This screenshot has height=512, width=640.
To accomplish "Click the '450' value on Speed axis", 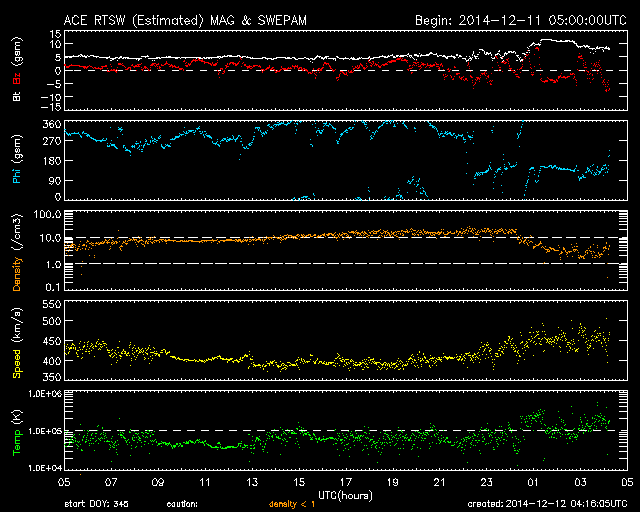I will (x=52, y=341).
